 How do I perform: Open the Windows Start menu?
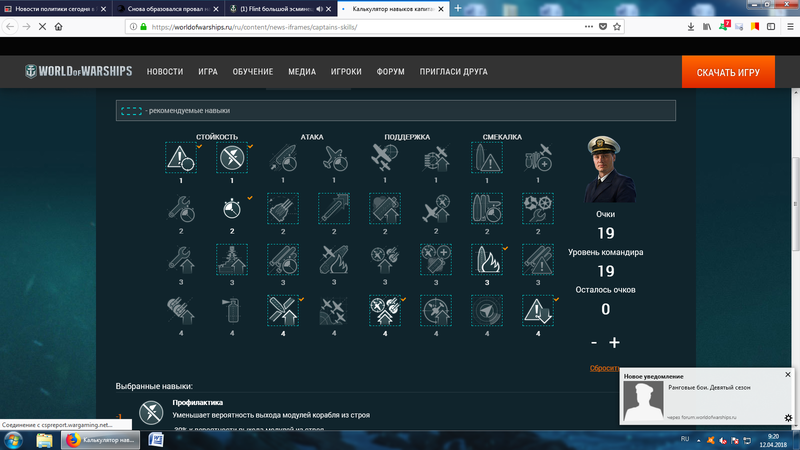click(13, 440)
